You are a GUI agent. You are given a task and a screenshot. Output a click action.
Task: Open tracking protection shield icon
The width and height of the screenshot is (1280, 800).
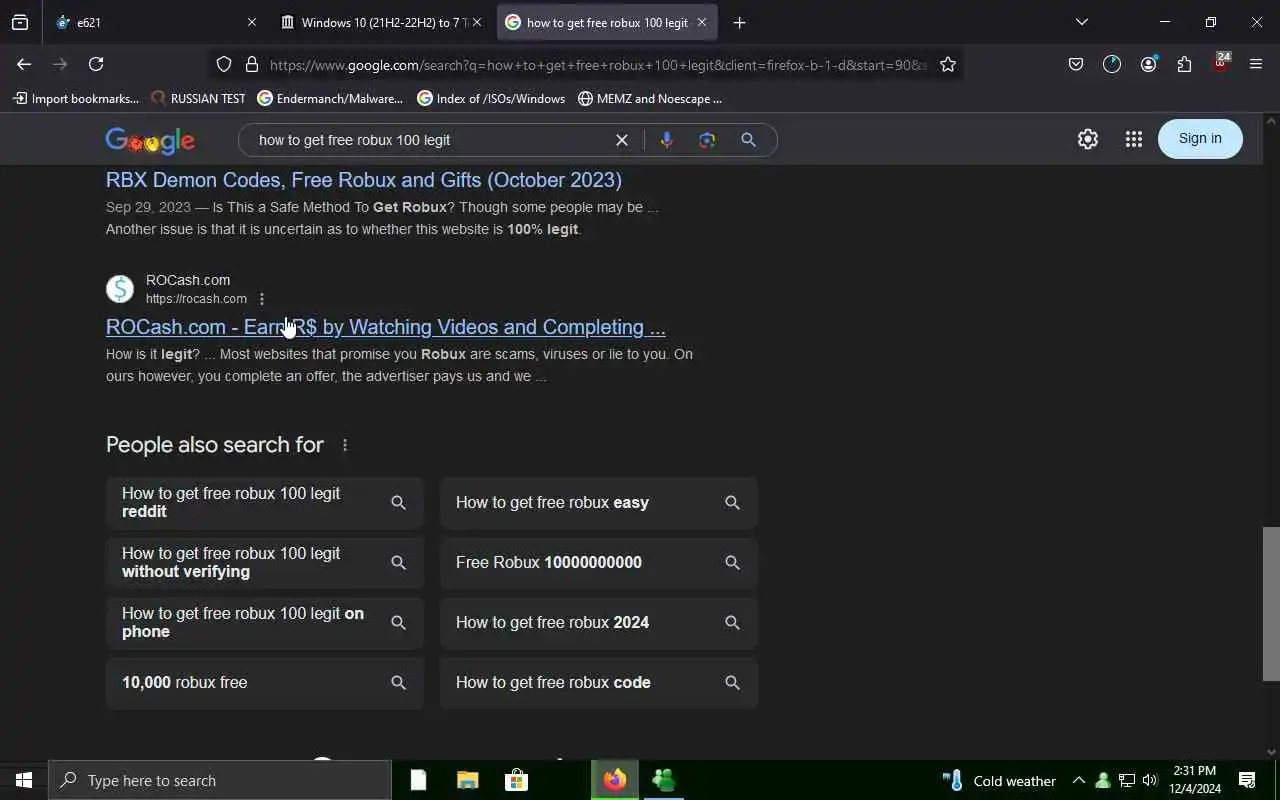pos(224,64)
